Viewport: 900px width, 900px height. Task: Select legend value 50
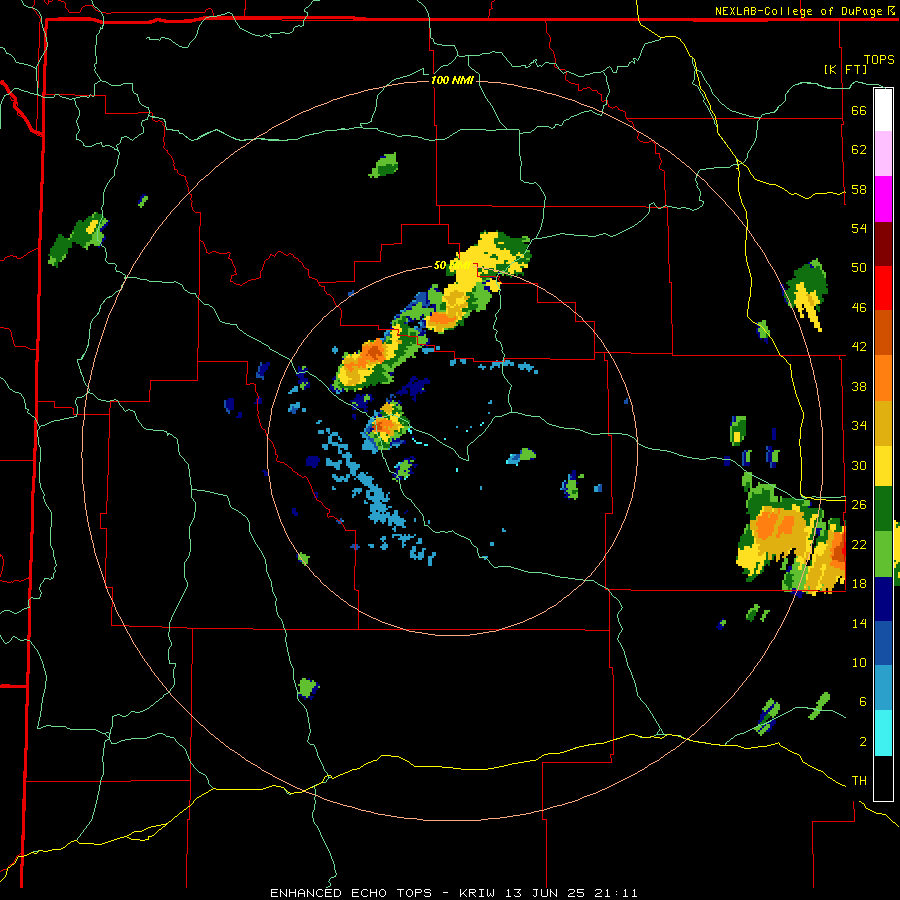pyautogui.click(x=859, y=268)
